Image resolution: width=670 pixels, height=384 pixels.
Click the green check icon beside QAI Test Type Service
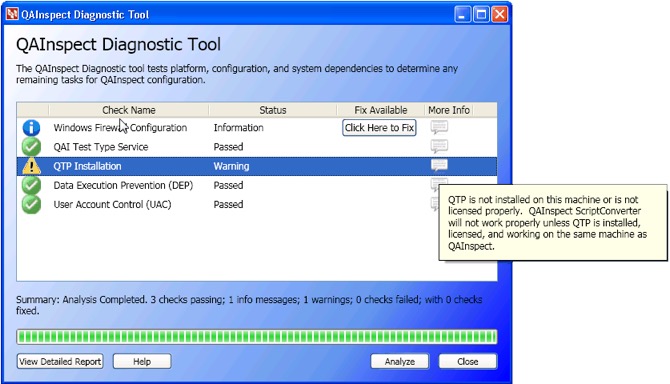[x=31, y=147]
